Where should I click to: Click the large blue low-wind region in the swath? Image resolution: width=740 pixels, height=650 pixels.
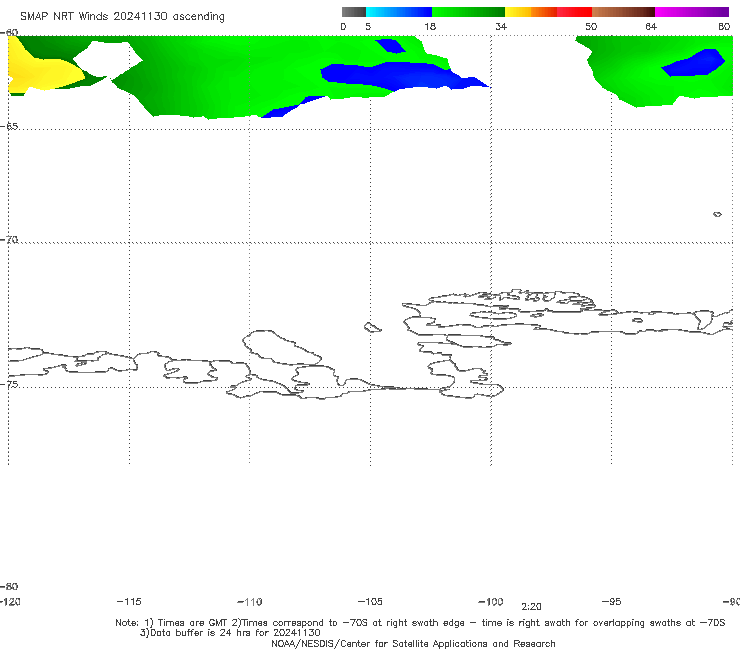coord(401,76)
